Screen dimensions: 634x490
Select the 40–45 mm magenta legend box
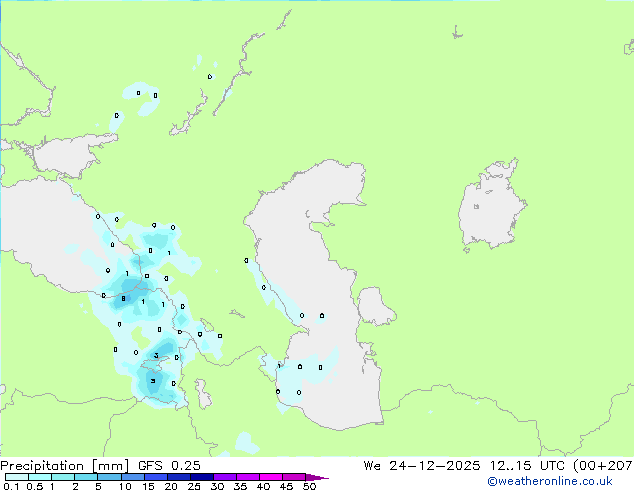tap(271, 477)
